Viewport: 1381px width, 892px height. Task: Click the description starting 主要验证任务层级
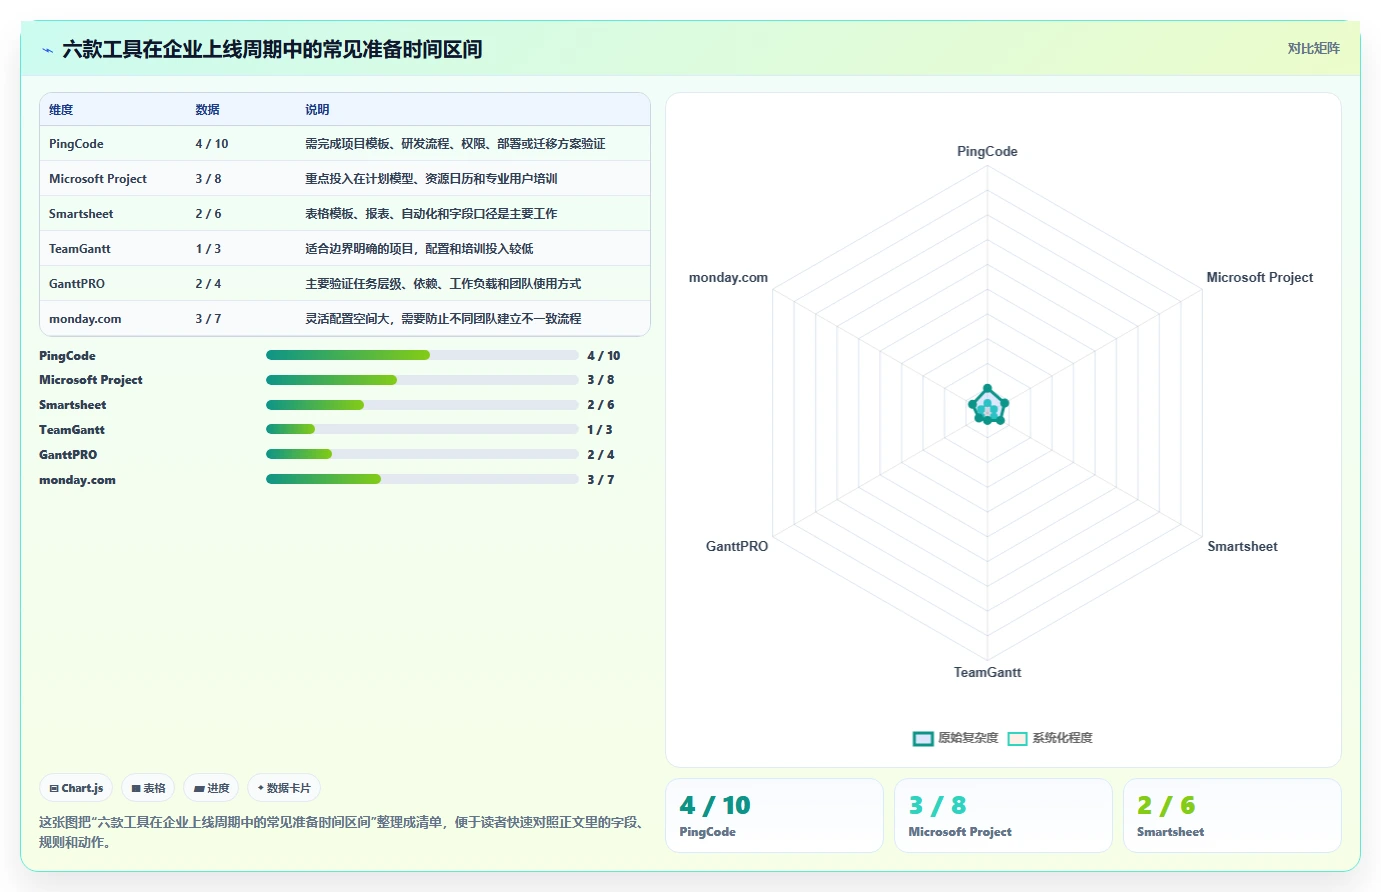443,284
